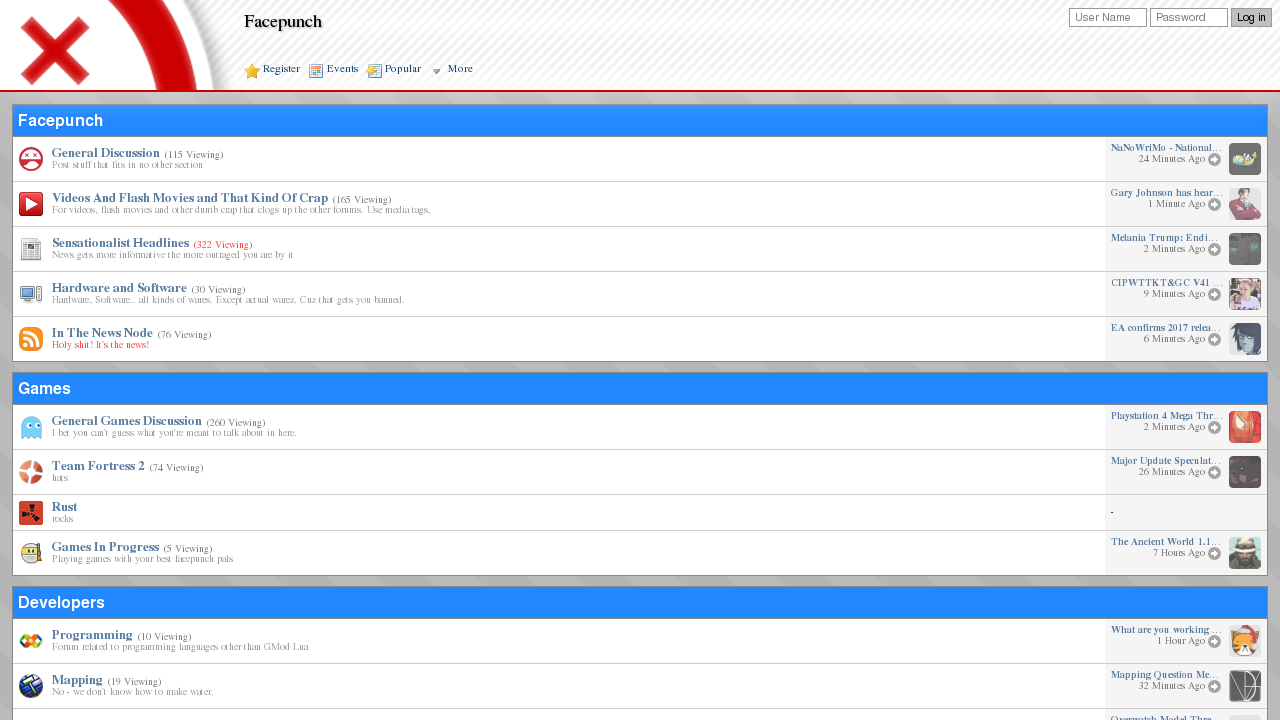The image size is (1280, 720).
Task: Focus the Password field
Action: (1189, 17)
